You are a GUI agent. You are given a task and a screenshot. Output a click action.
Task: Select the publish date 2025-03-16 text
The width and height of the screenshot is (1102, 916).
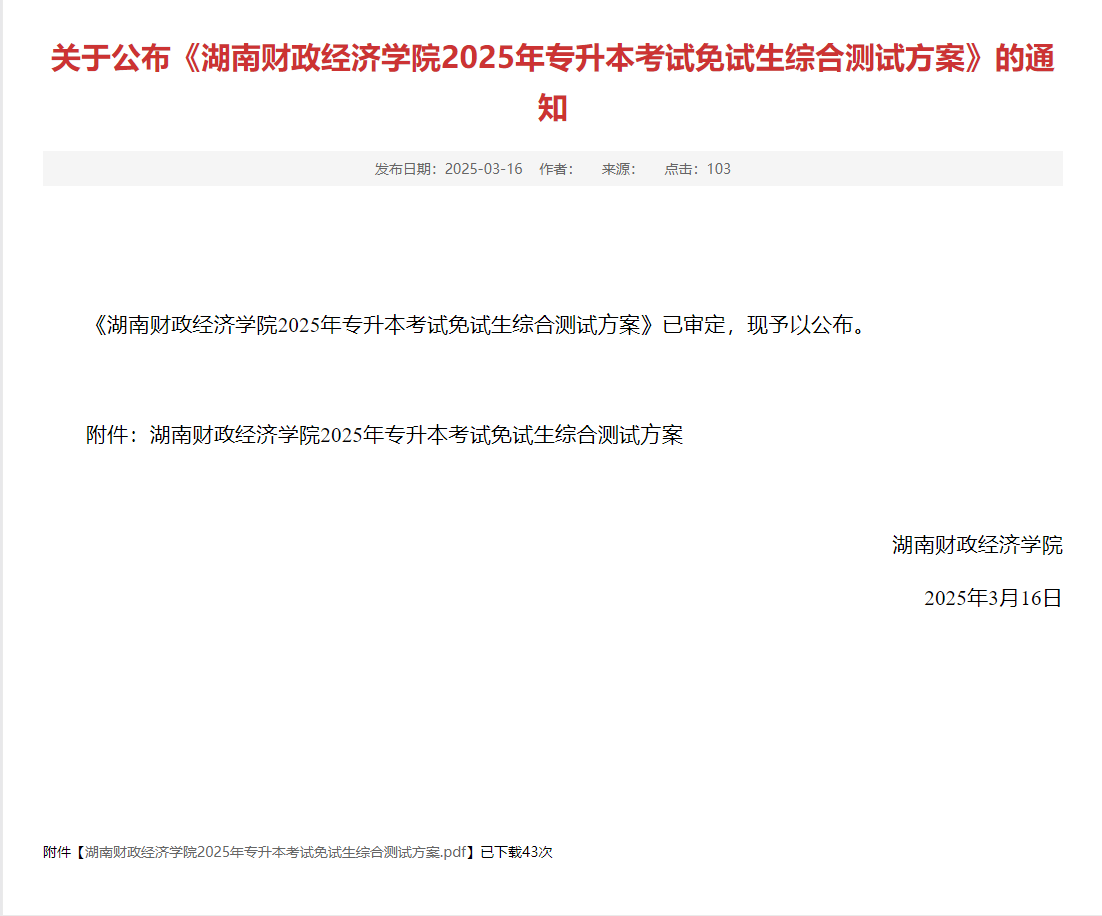[x=484, y=169]
